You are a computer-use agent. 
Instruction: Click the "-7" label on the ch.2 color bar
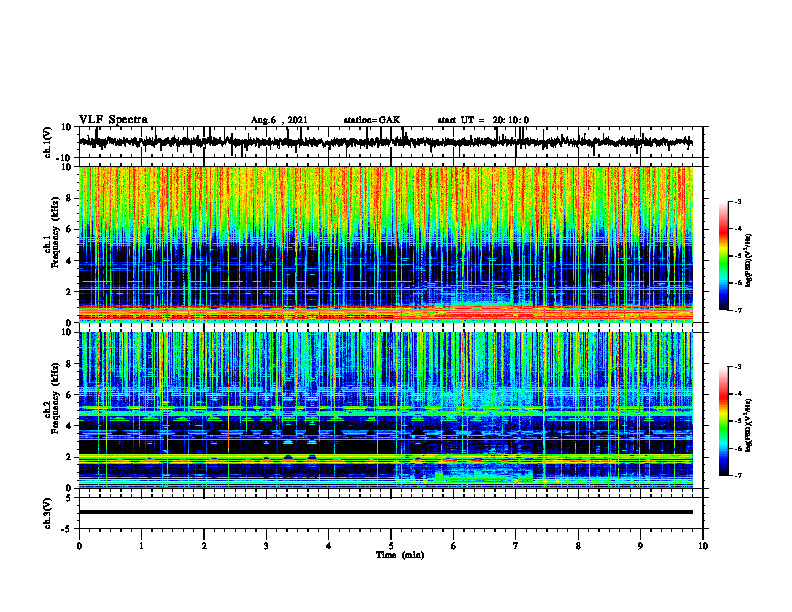point(738,475)
